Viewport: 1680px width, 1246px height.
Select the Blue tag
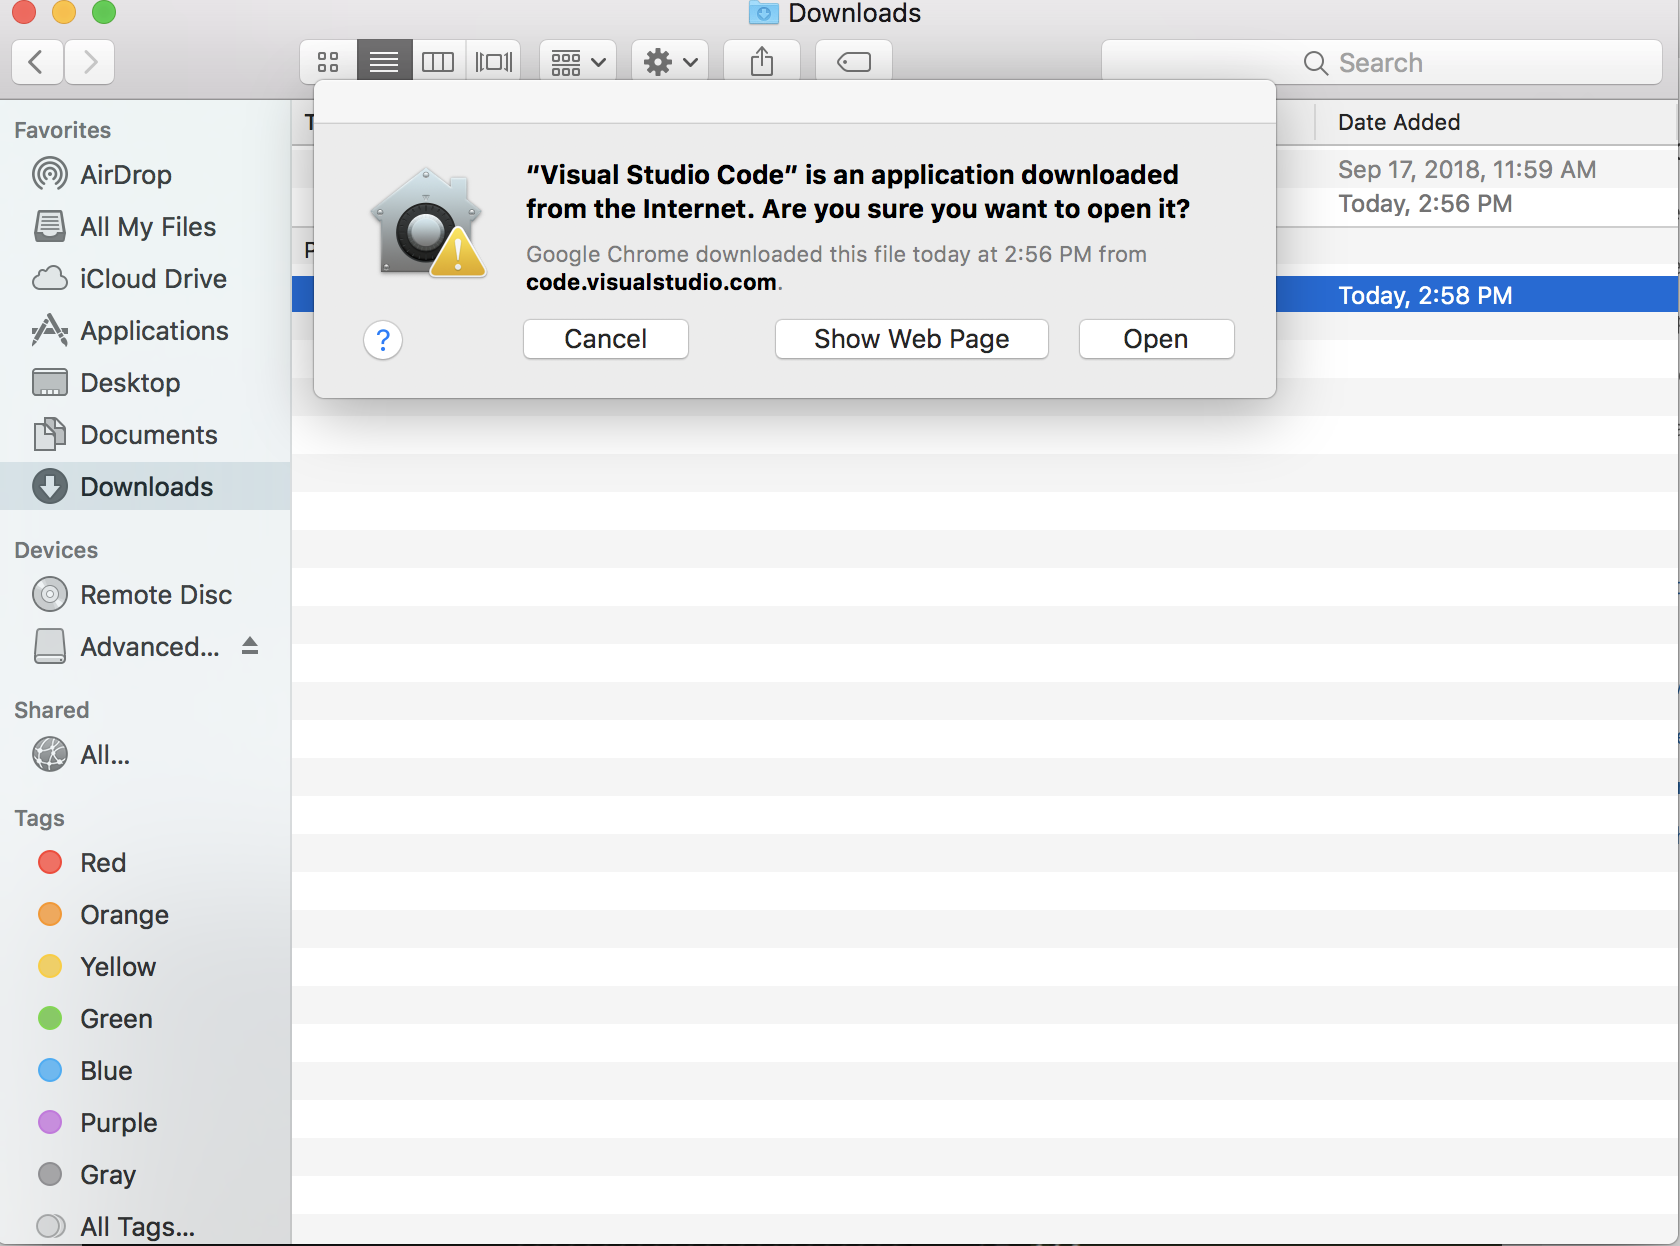tap(145, 1071)
